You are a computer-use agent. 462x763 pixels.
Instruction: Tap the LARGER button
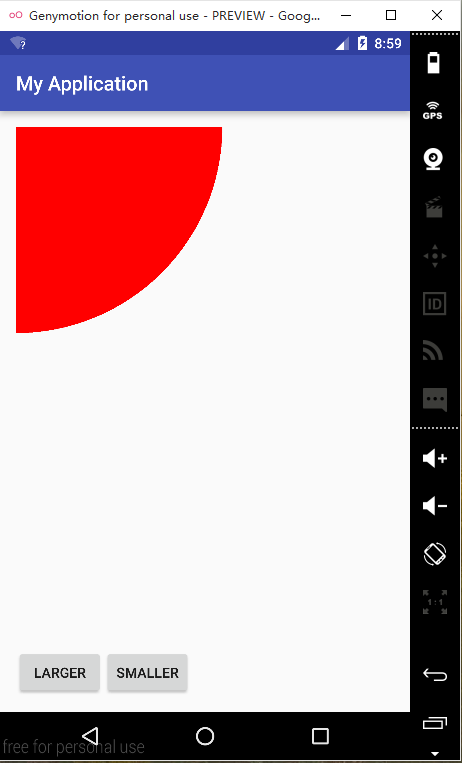pyautogui.click(x=60, y=672)
